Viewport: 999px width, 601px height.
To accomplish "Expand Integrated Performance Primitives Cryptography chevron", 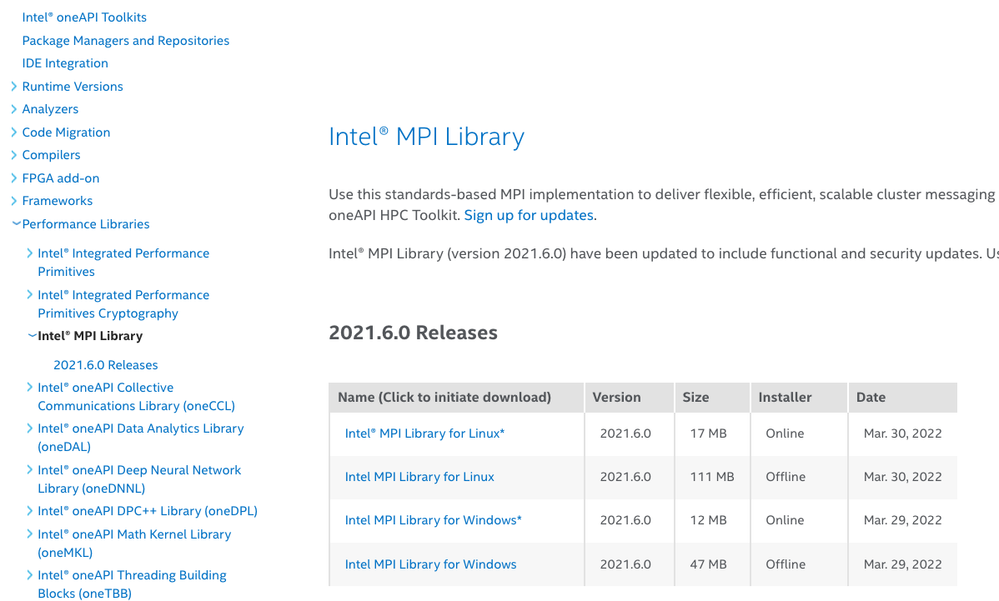I will (x=29, y=294).
